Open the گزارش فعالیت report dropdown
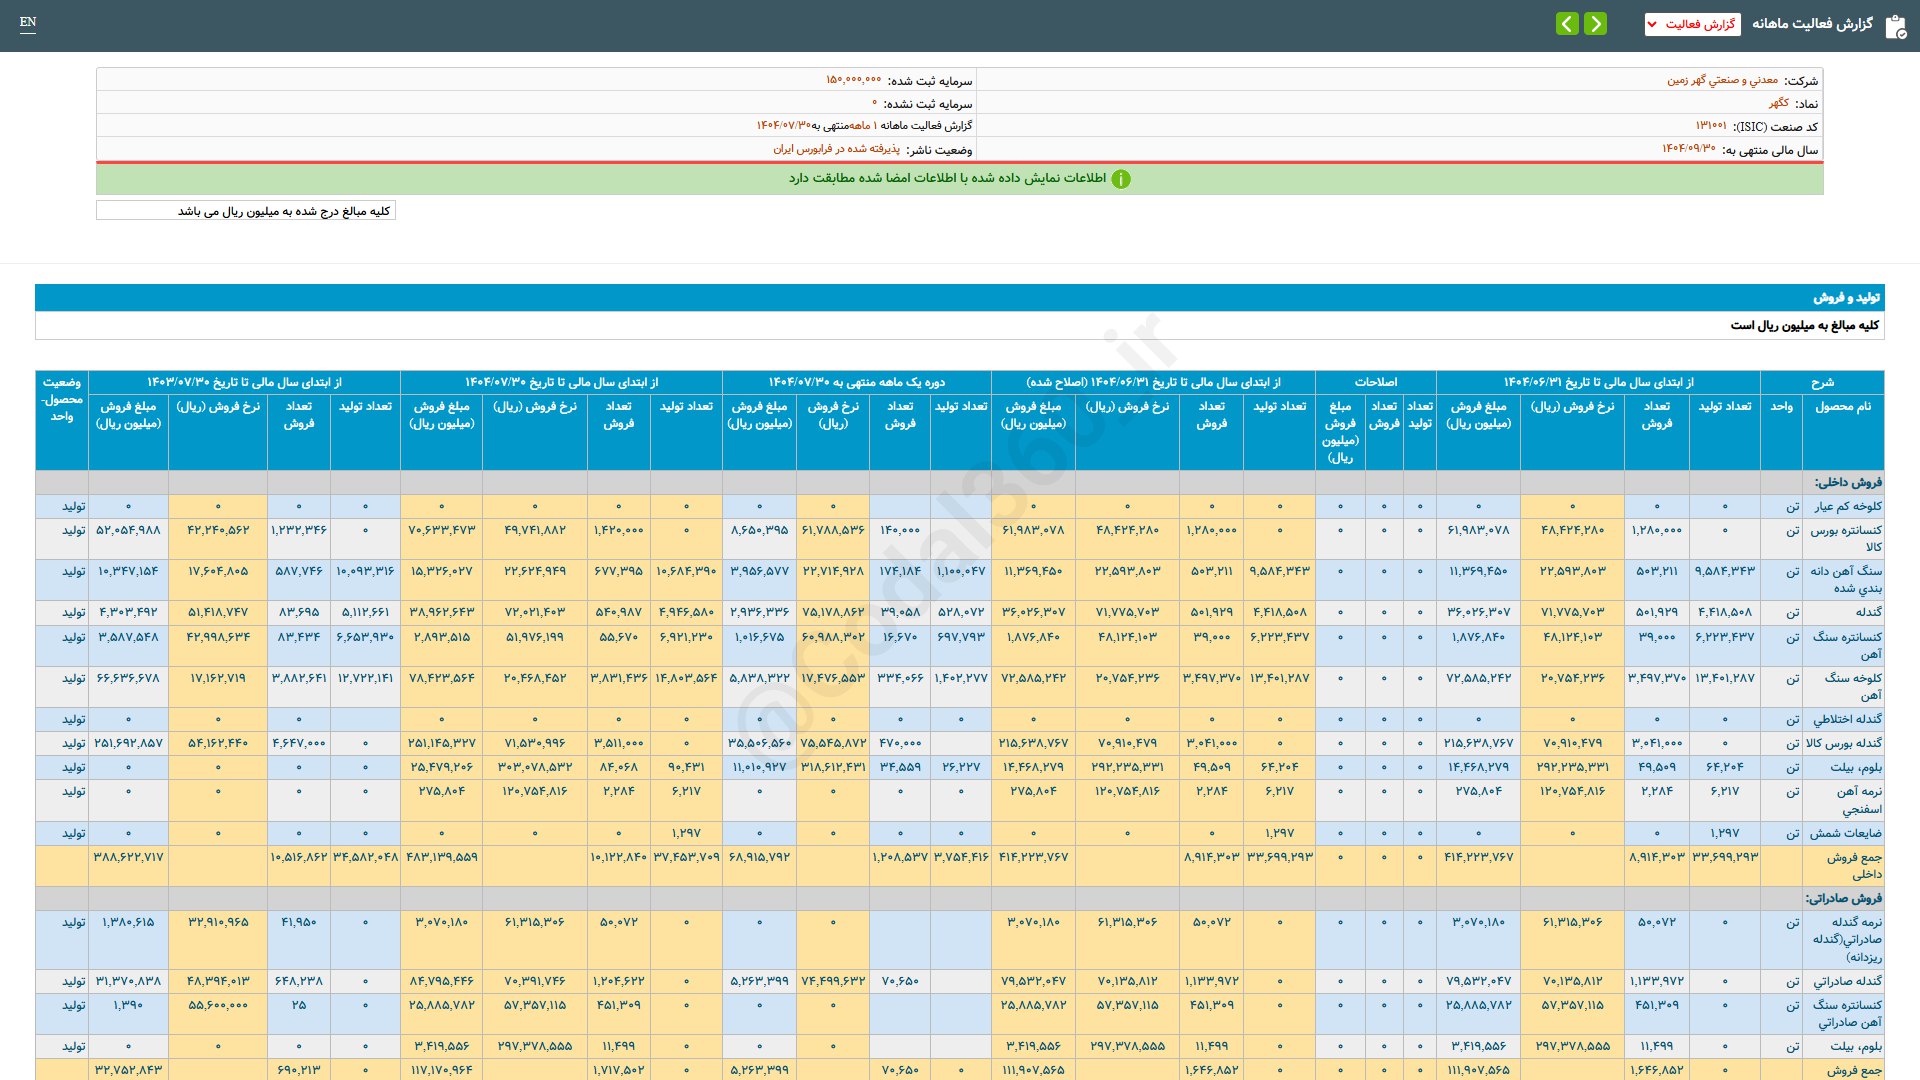The image size is (1920, 1080). (x=1692, y=24)
